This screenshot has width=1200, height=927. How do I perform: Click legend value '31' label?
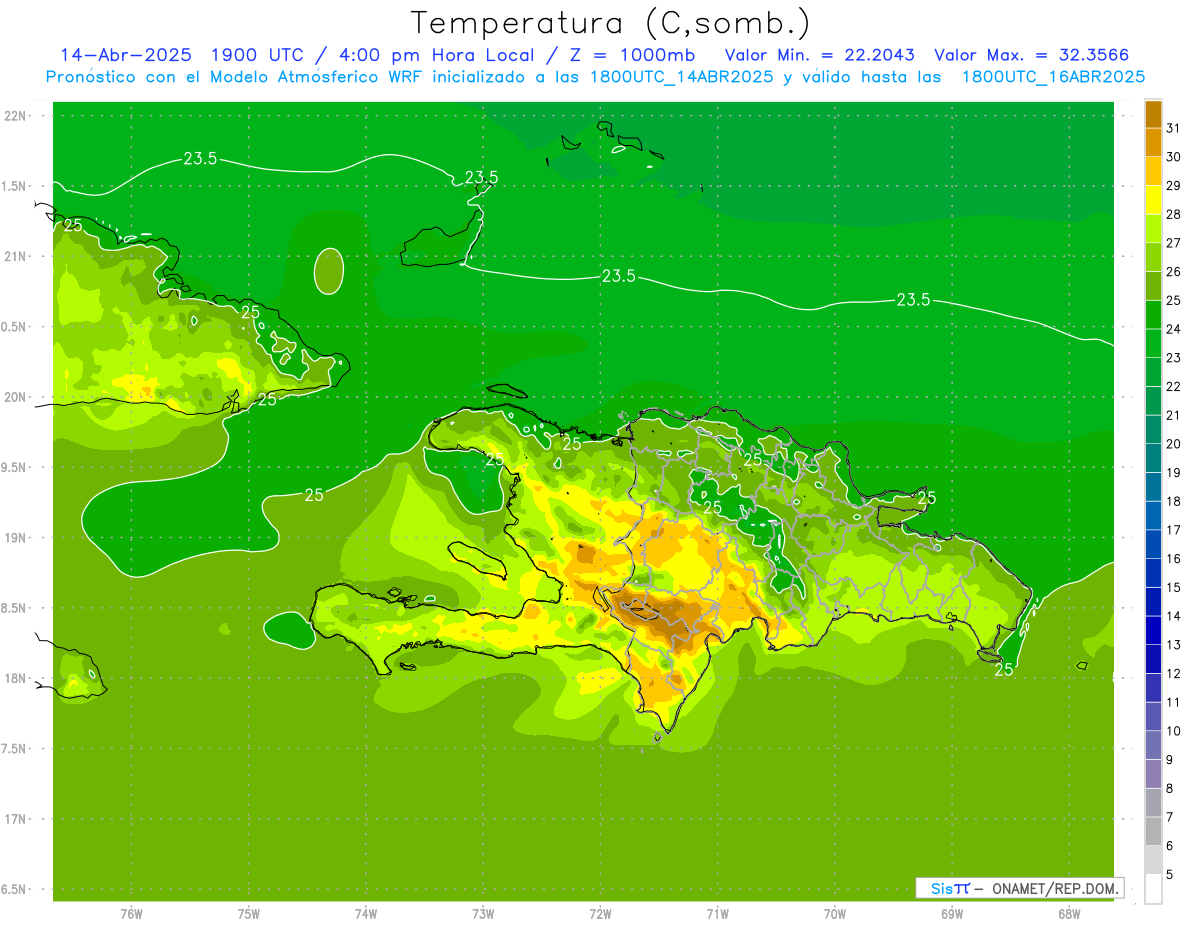click(1173, 128)
